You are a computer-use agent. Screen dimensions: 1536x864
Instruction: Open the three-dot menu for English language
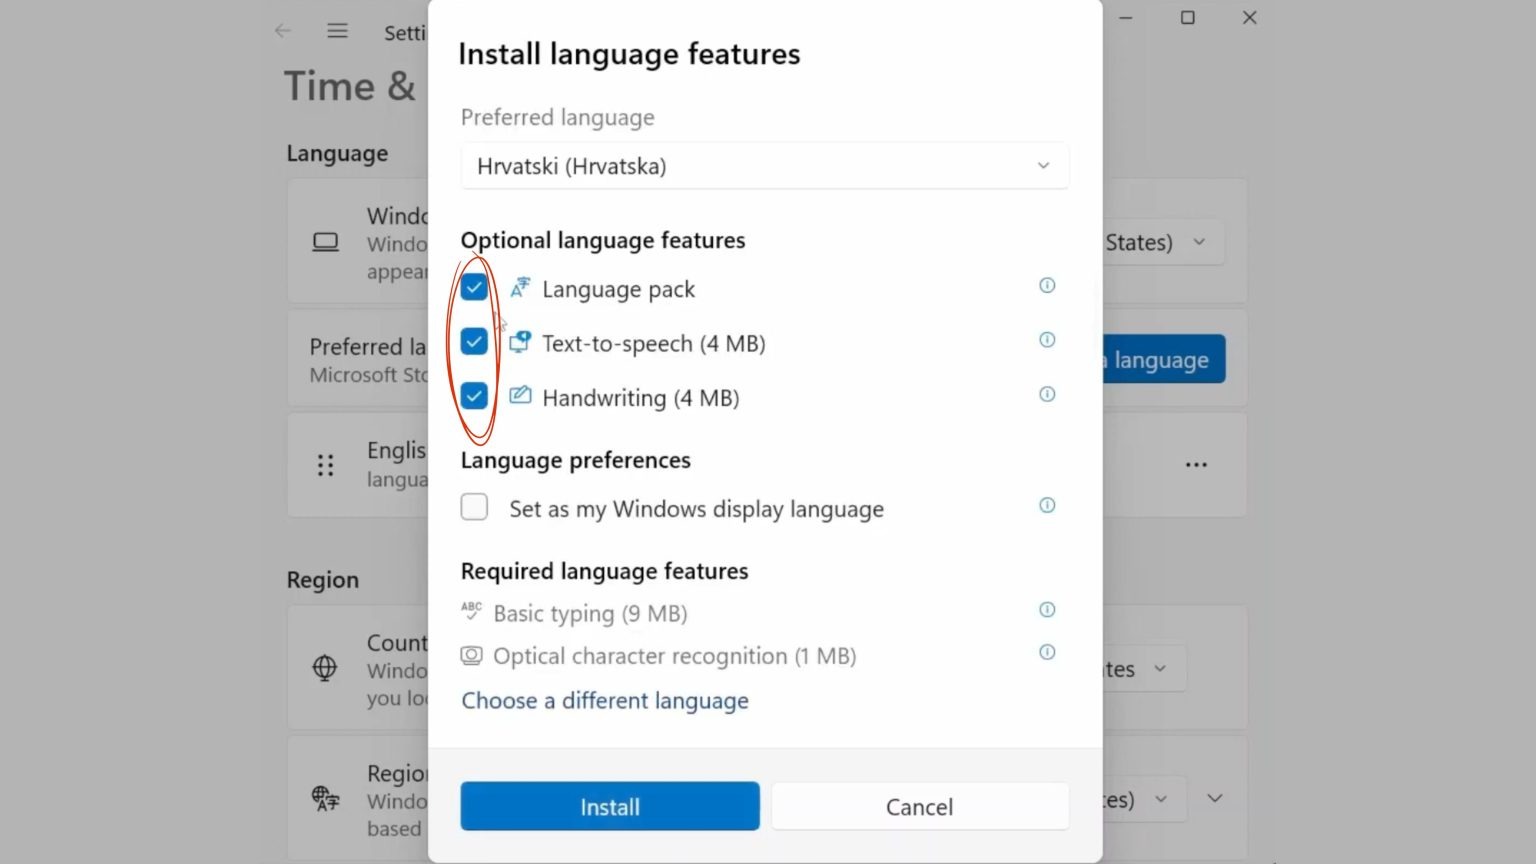tap(1196, 465)
